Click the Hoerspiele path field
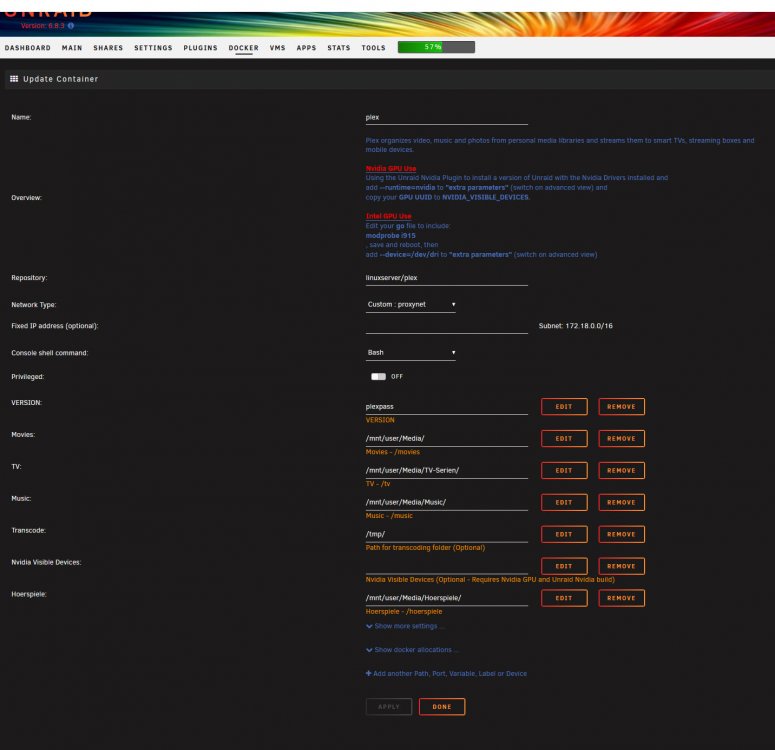Viewport: 775px width, 750px height. 447,598
